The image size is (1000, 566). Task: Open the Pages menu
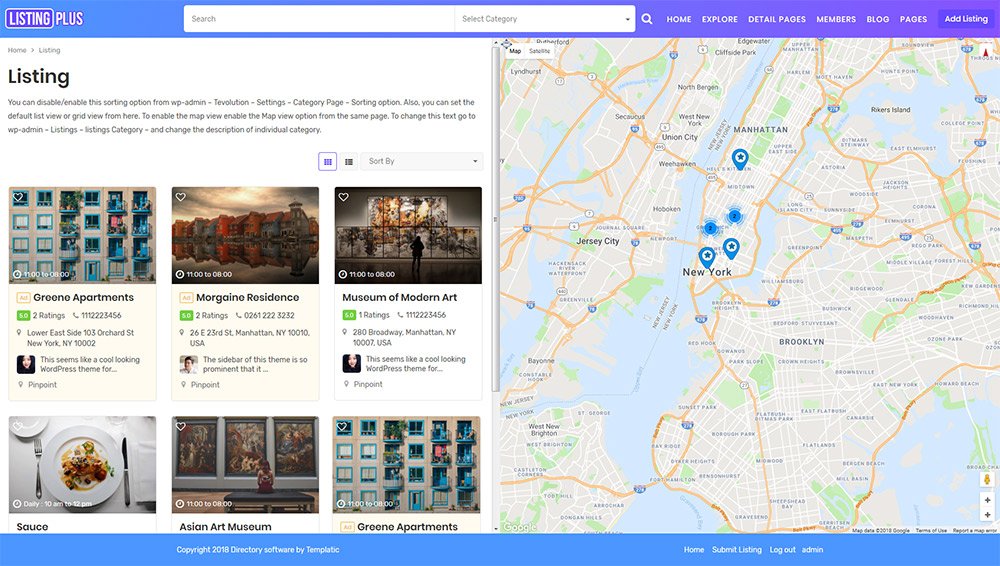[x=913, y=19]
